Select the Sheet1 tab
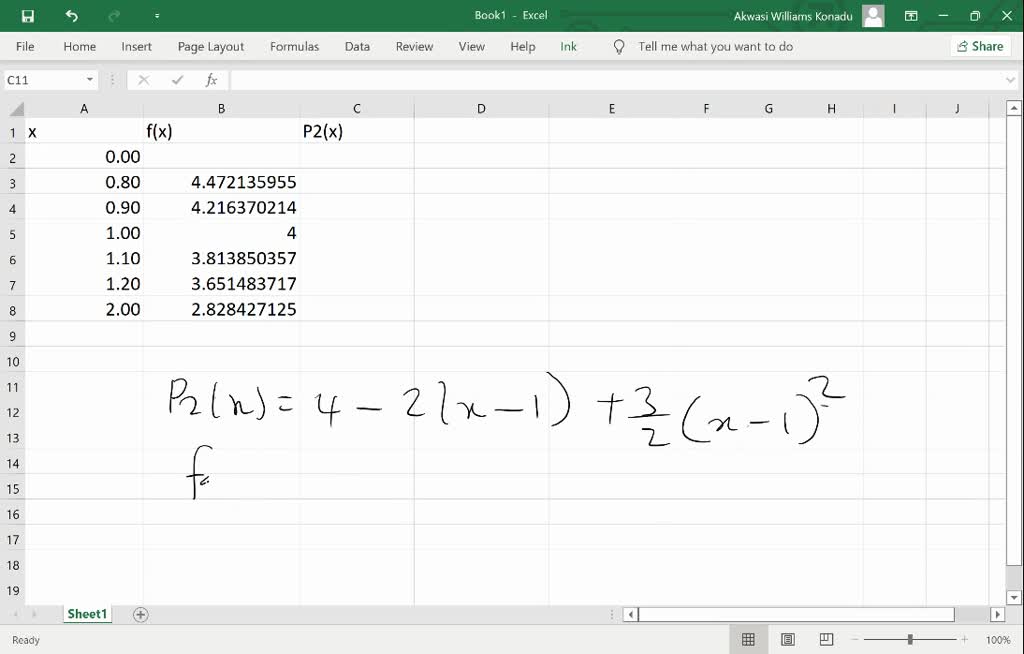 [x=87, y=614]
